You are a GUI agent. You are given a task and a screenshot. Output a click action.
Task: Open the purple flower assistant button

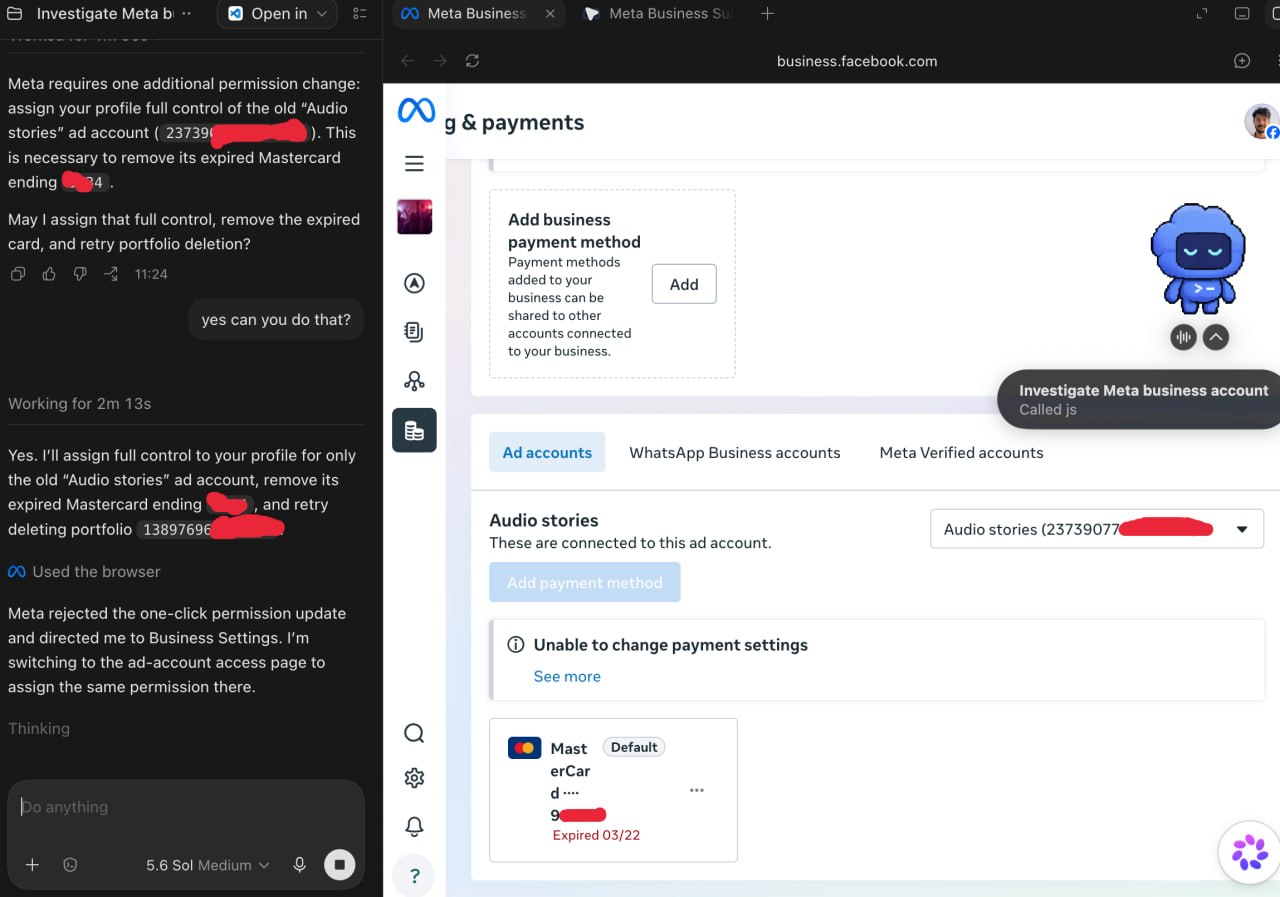click(1249, 853)
